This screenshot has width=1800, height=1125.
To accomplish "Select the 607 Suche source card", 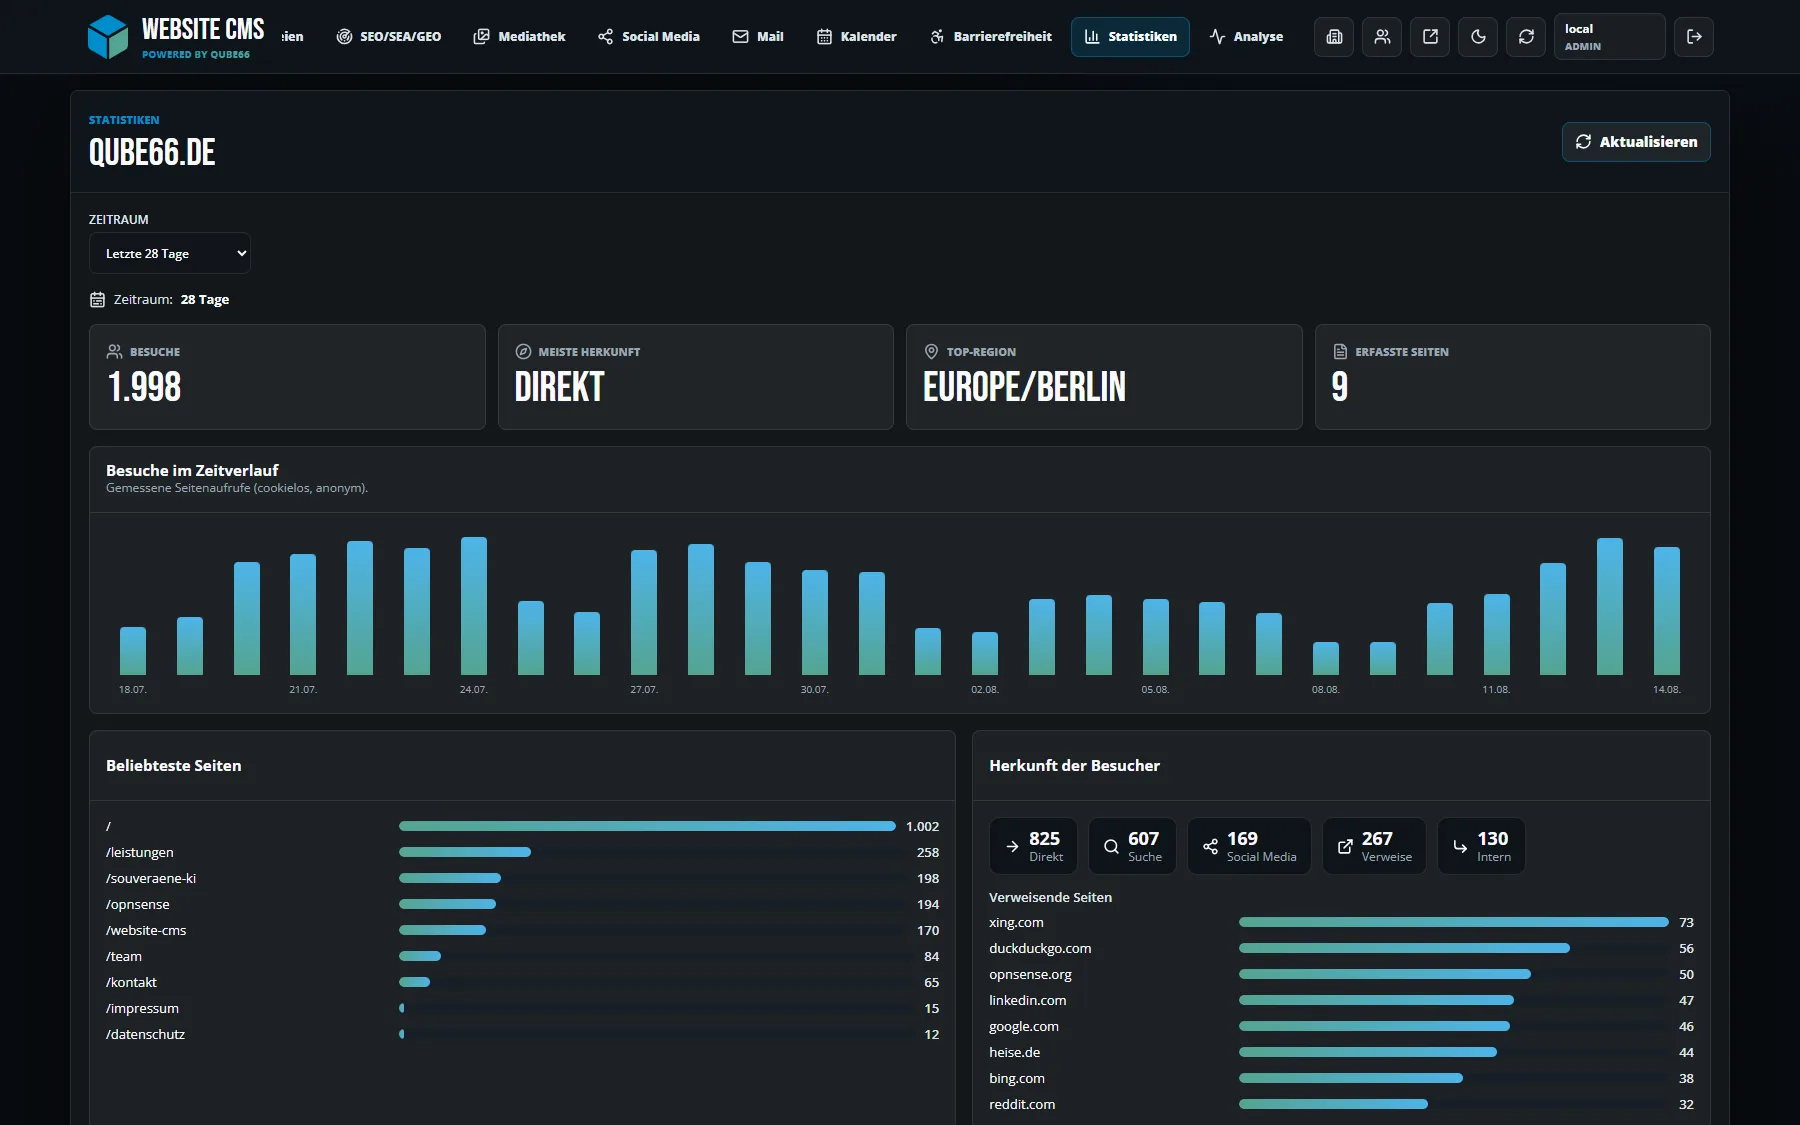I will [1132, 846].
